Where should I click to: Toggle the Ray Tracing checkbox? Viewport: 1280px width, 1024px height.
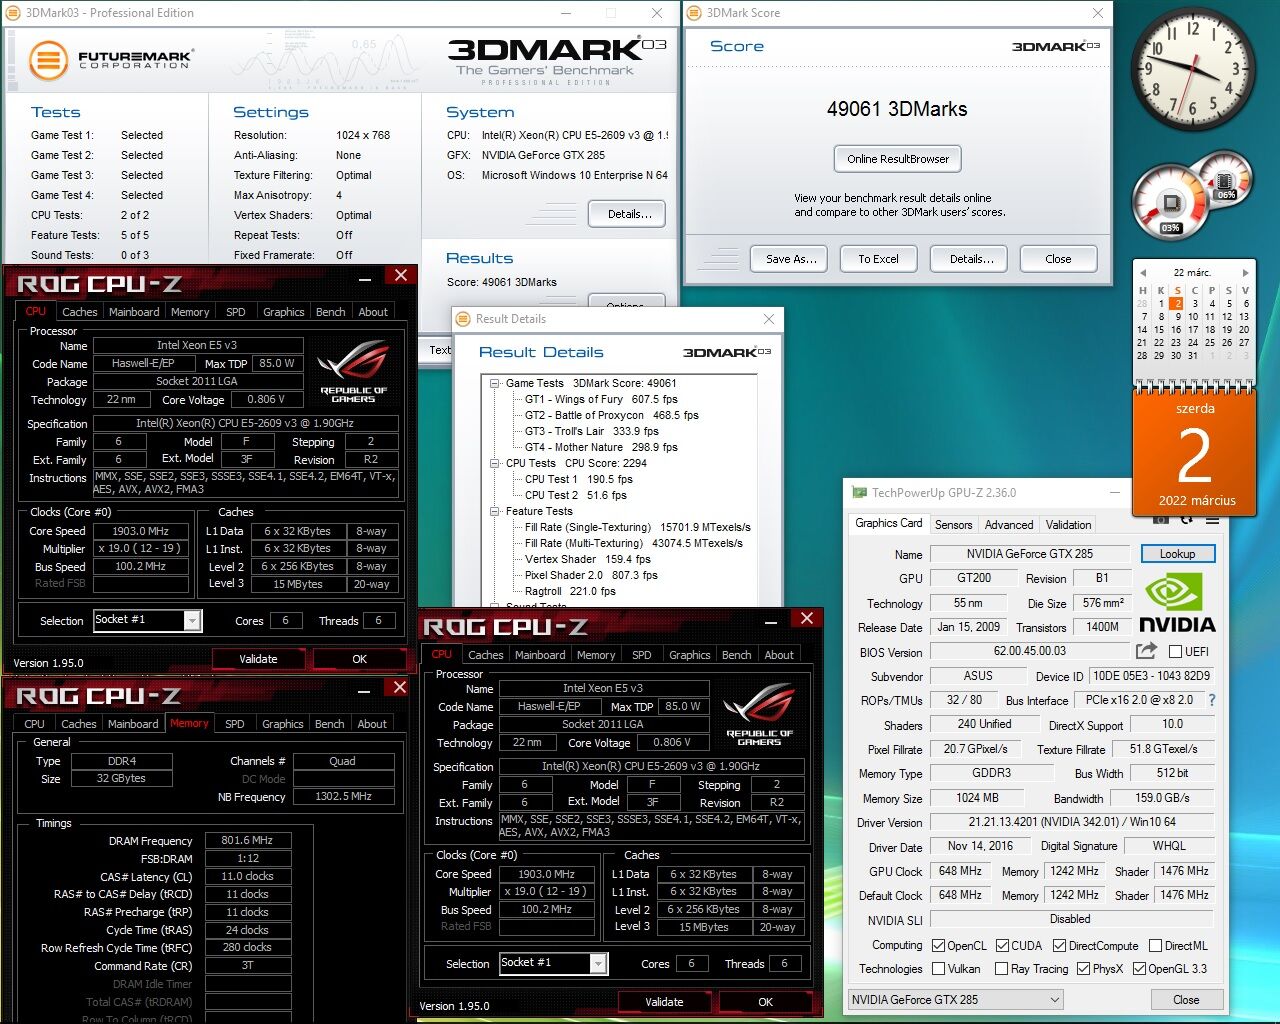click(x=1001, y=968)
